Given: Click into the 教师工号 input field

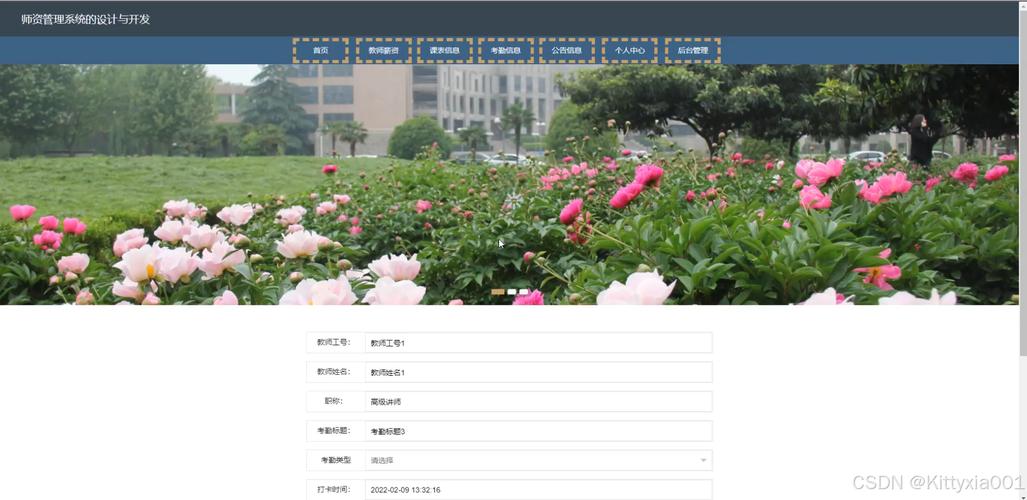Looking at the screenshot, I should pyautogui.click(x=538, y=343).
